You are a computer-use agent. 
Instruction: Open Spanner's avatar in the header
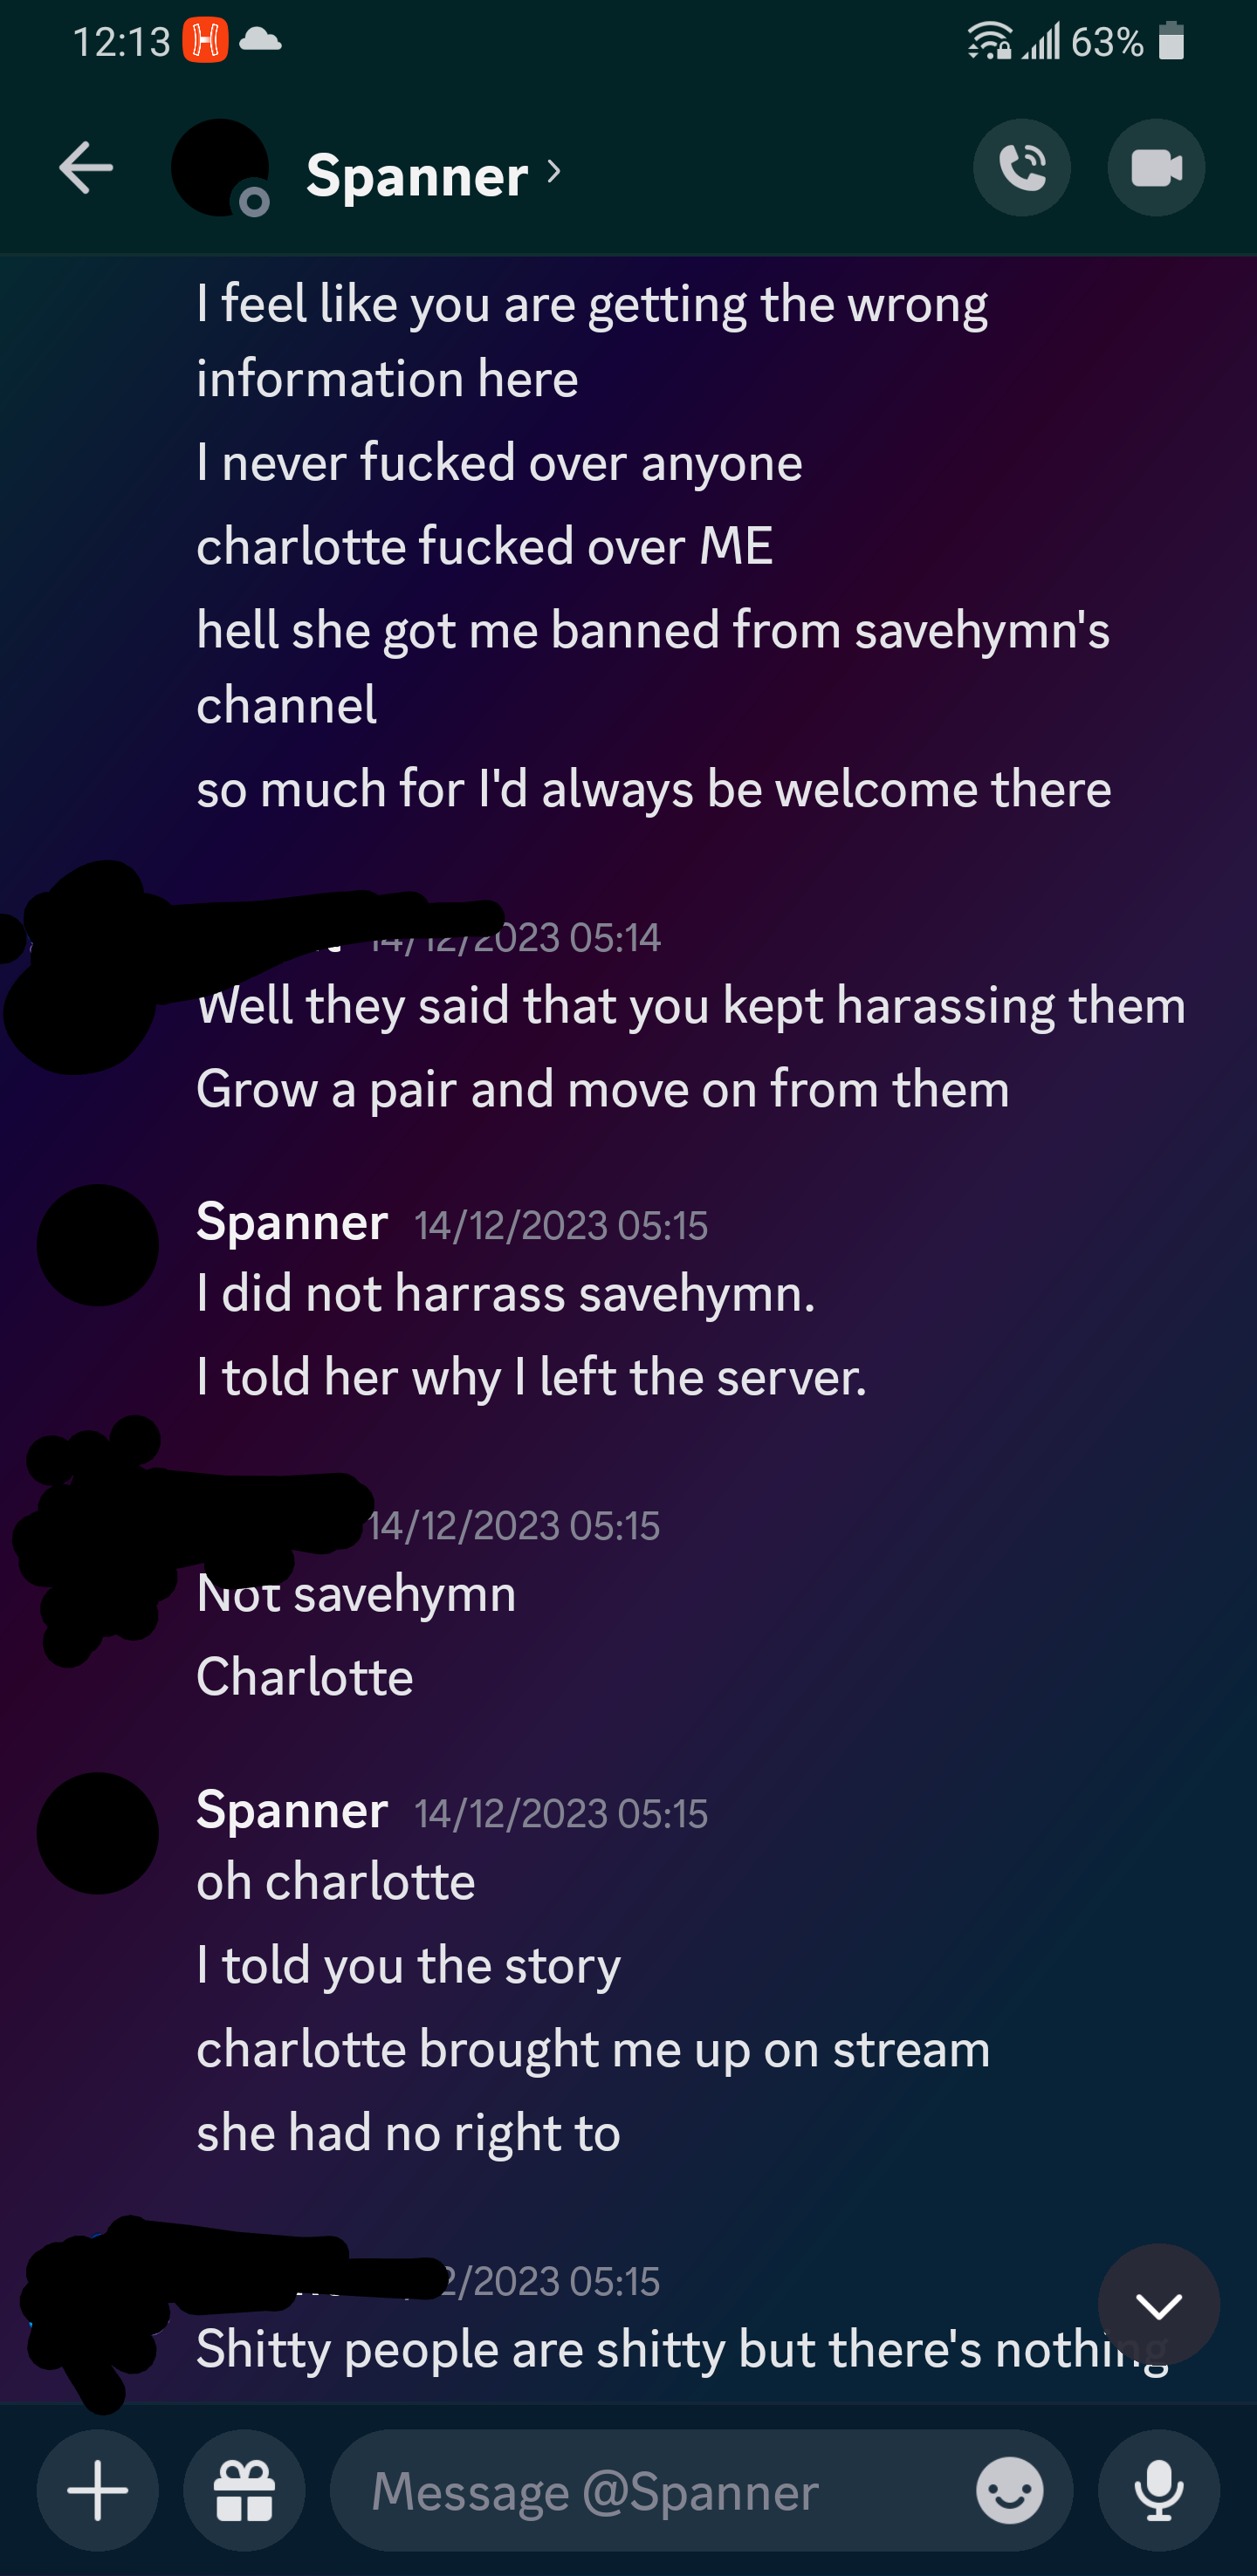tap(220, 168)
